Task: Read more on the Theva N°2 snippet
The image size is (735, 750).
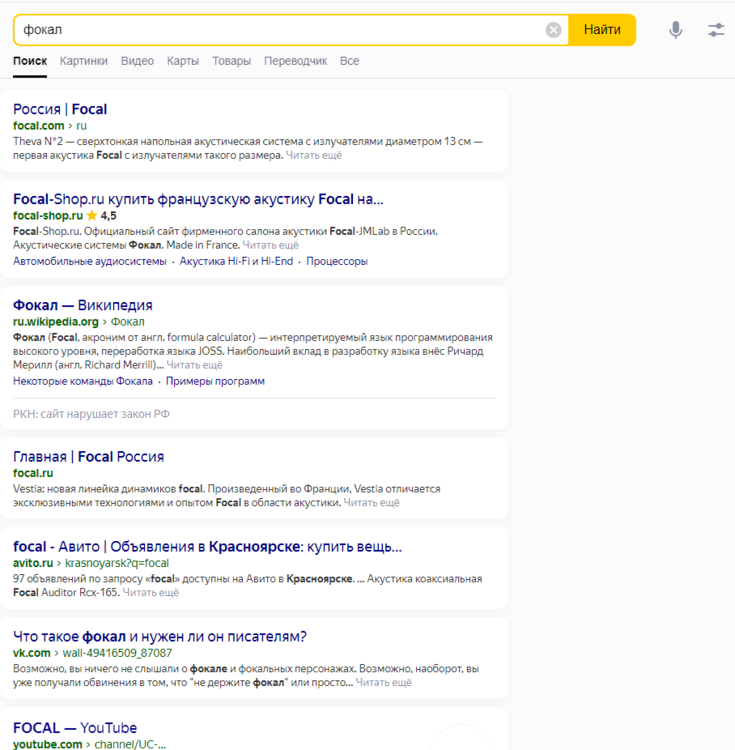Action: (314, 155)
